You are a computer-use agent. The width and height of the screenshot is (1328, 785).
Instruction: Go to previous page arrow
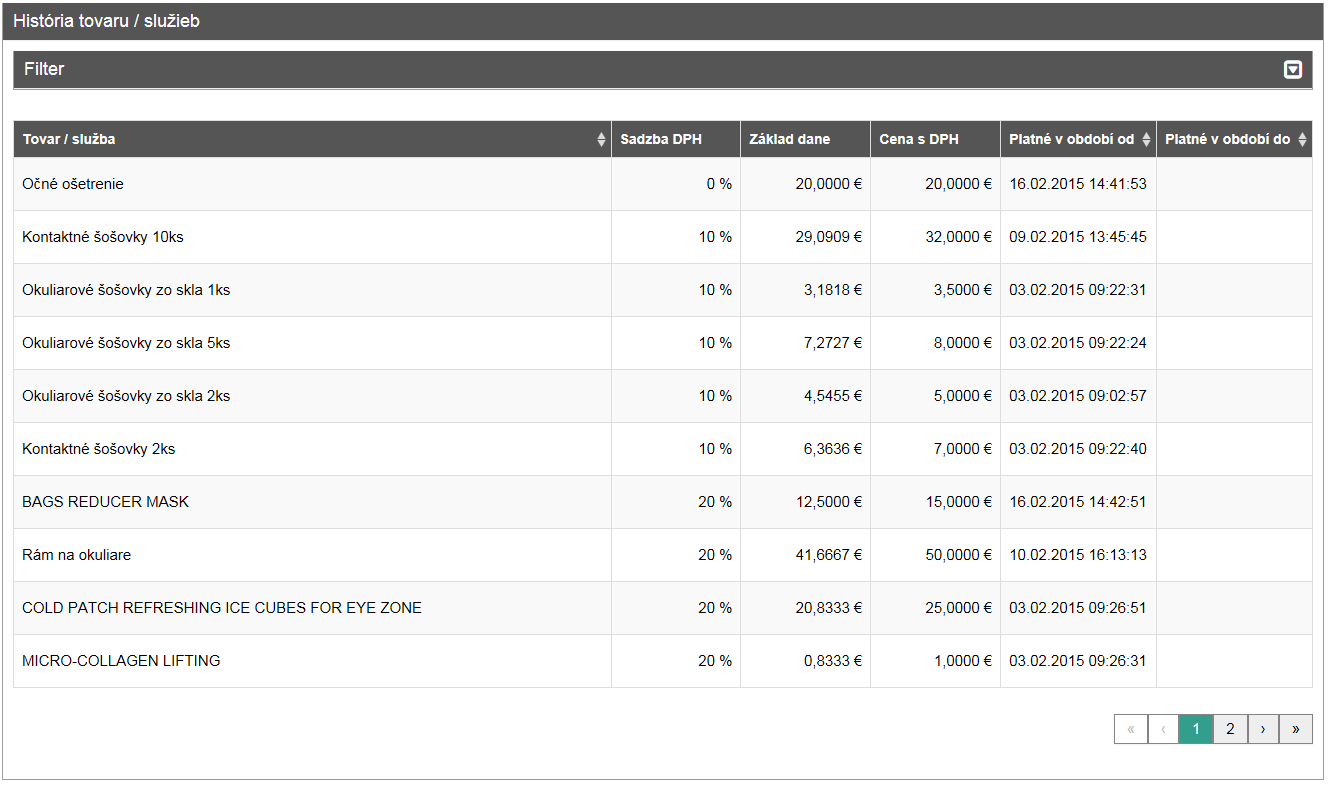1164,729
